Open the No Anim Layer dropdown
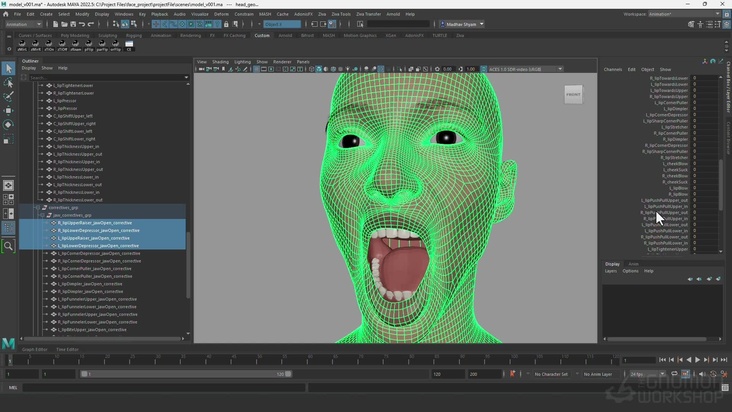 coord(598,374)
